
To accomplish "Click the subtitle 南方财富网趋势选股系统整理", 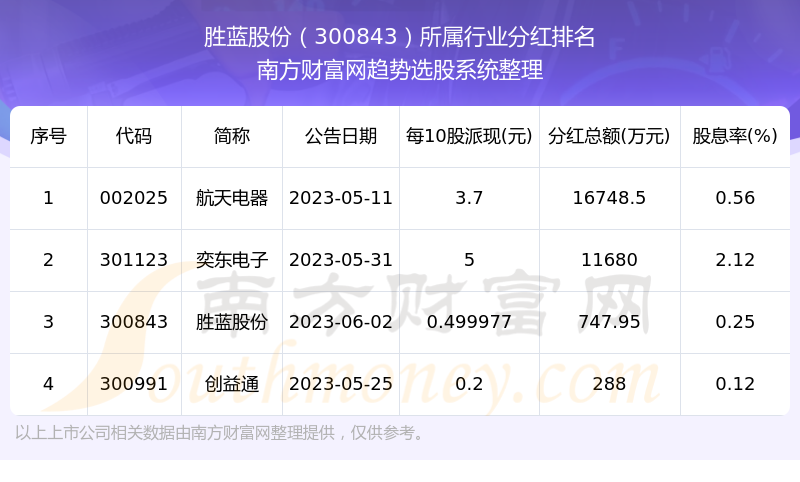I will pos(399,70).
